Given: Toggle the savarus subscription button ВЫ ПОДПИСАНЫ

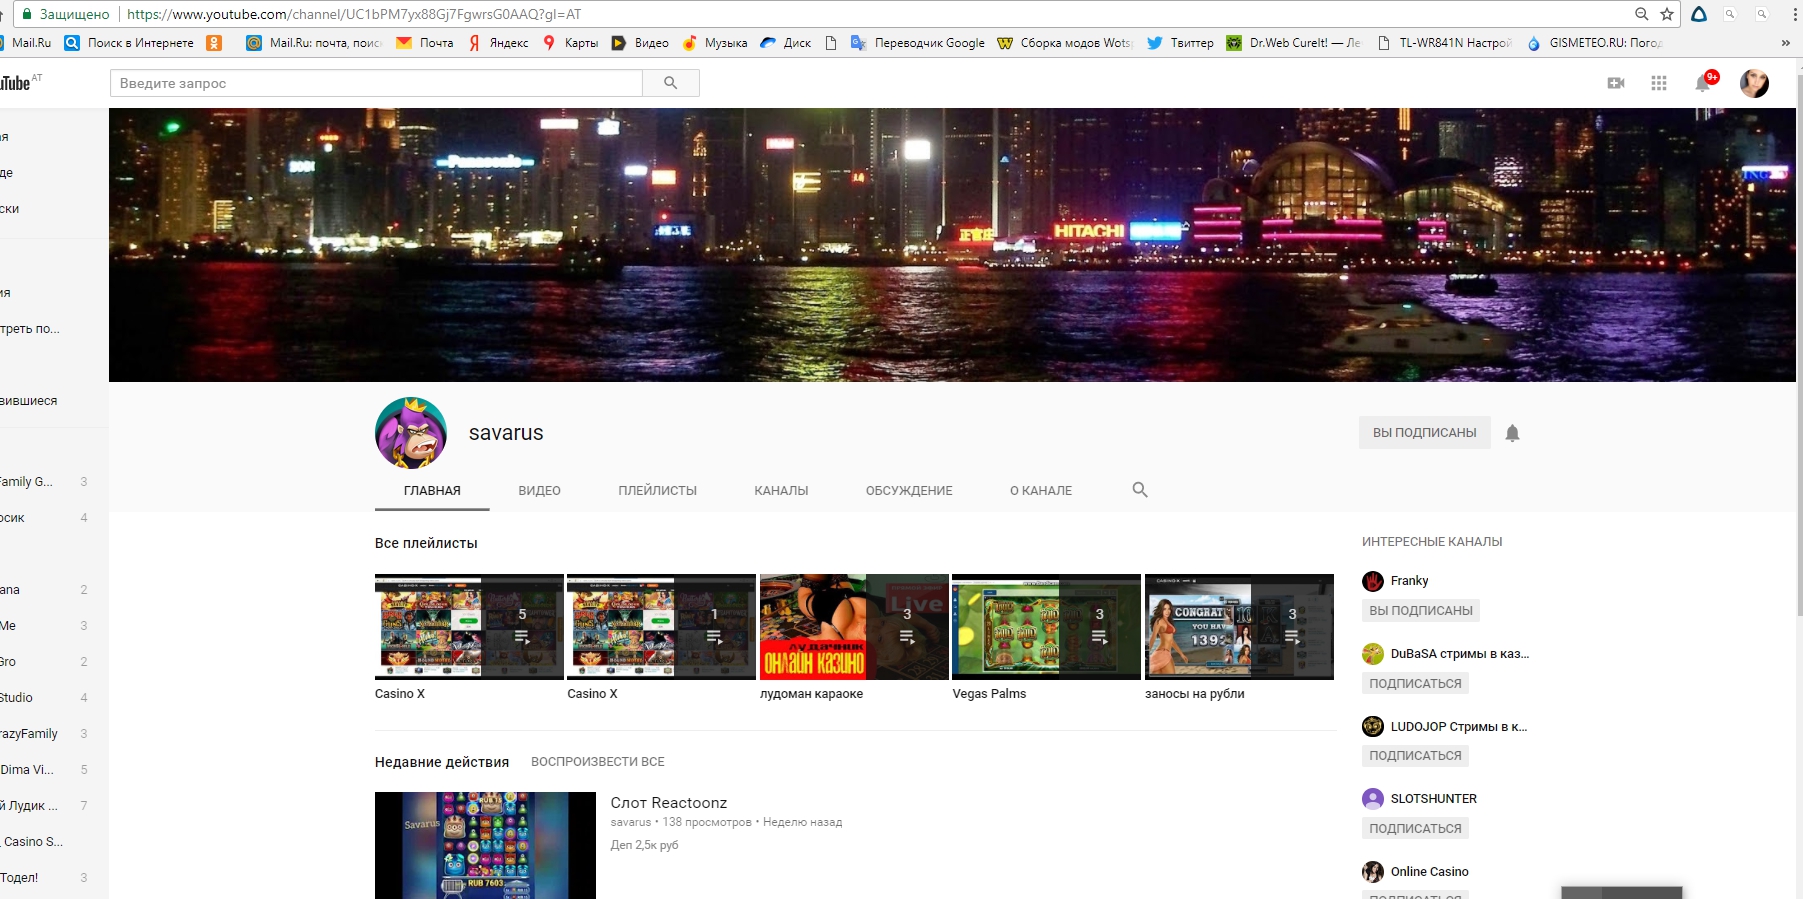Looking at the screenshot, I should [x=1424, y=433].
